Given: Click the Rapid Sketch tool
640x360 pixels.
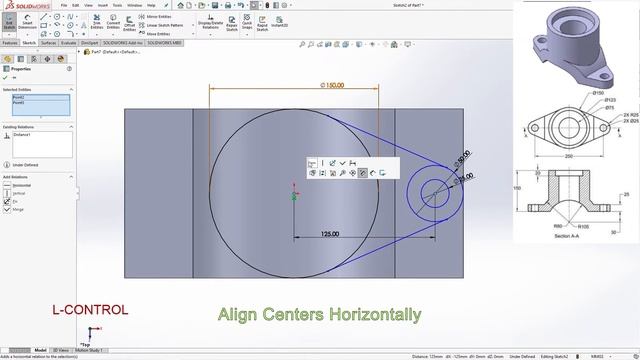Looking at the screenshot, I should pos(262,24).
